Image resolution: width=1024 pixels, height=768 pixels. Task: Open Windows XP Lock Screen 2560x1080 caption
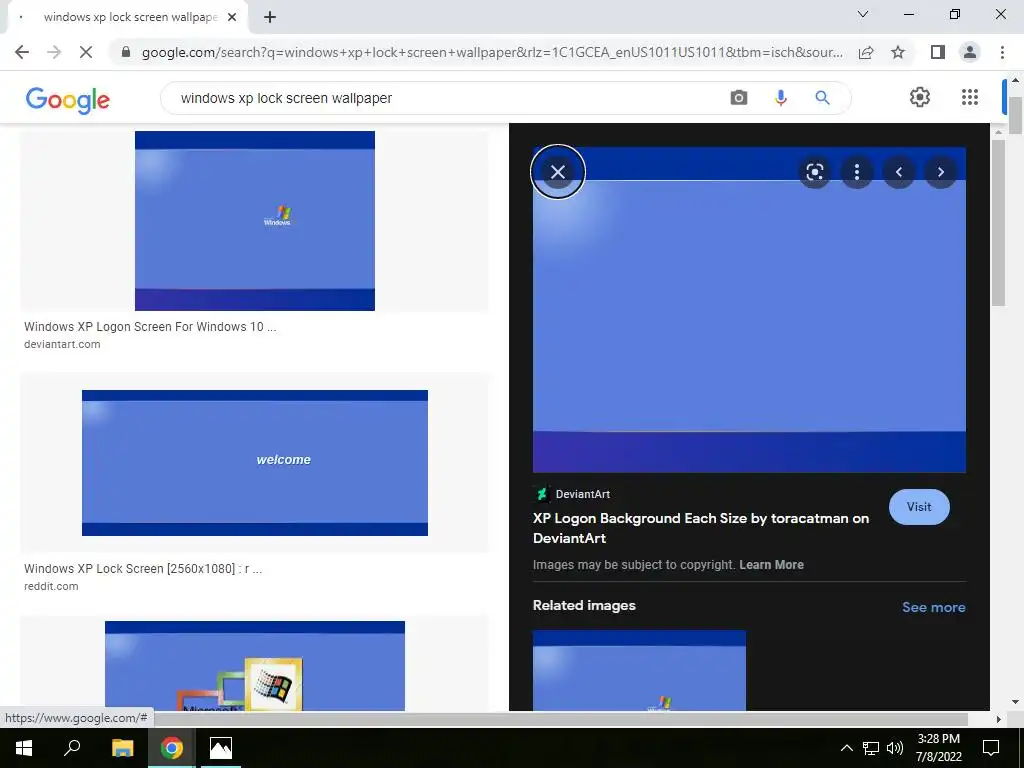pos(143,569)
